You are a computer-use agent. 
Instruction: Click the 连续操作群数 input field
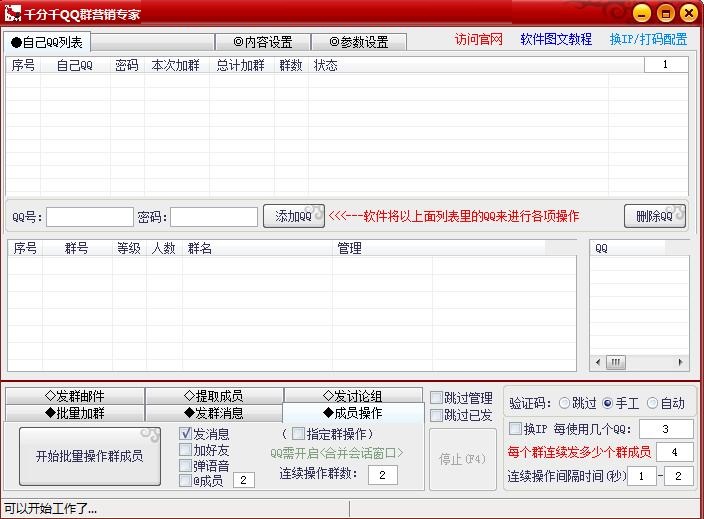click(x=383, y=475)
